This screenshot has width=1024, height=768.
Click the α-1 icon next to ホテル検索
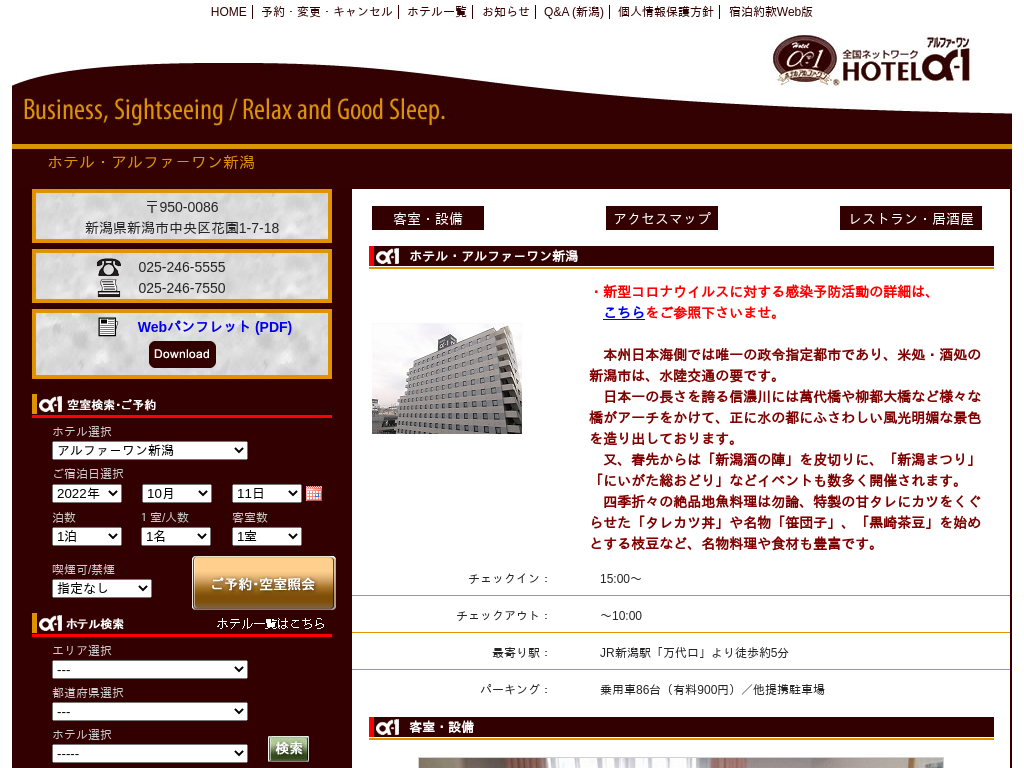[50, 624]
